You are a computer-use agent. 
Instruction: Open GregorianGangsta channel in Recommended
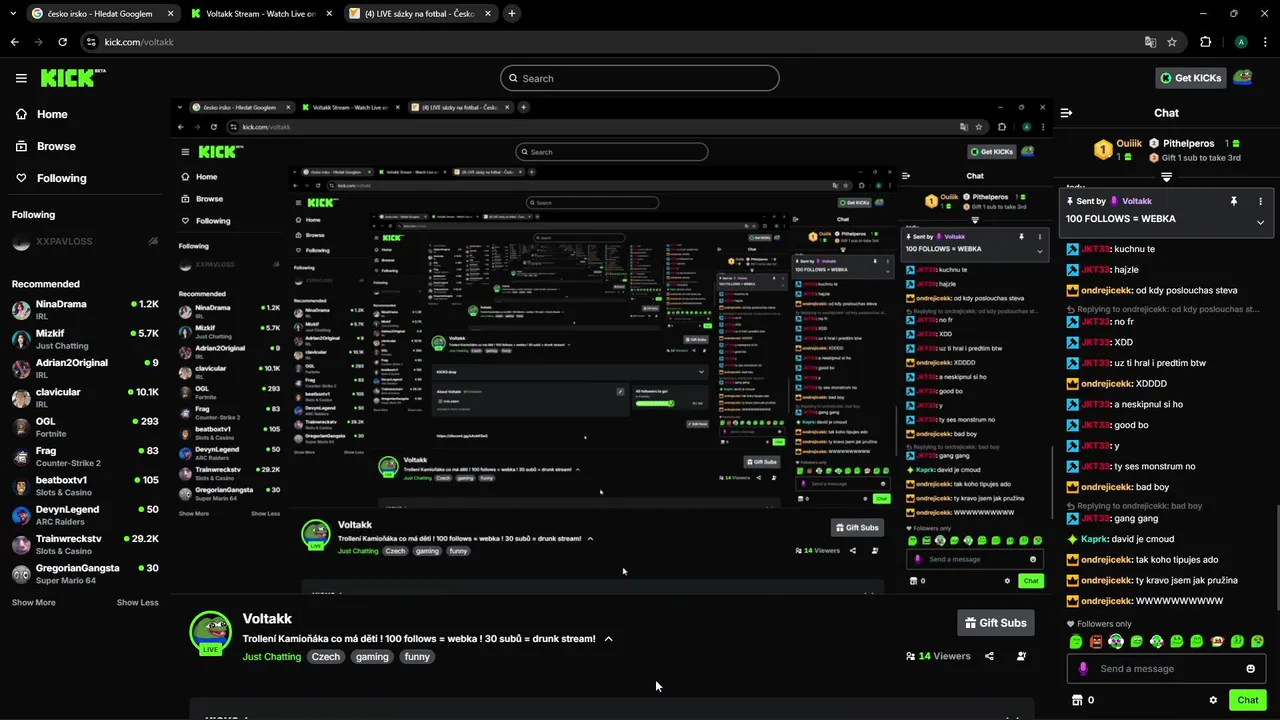click(85, 574)
